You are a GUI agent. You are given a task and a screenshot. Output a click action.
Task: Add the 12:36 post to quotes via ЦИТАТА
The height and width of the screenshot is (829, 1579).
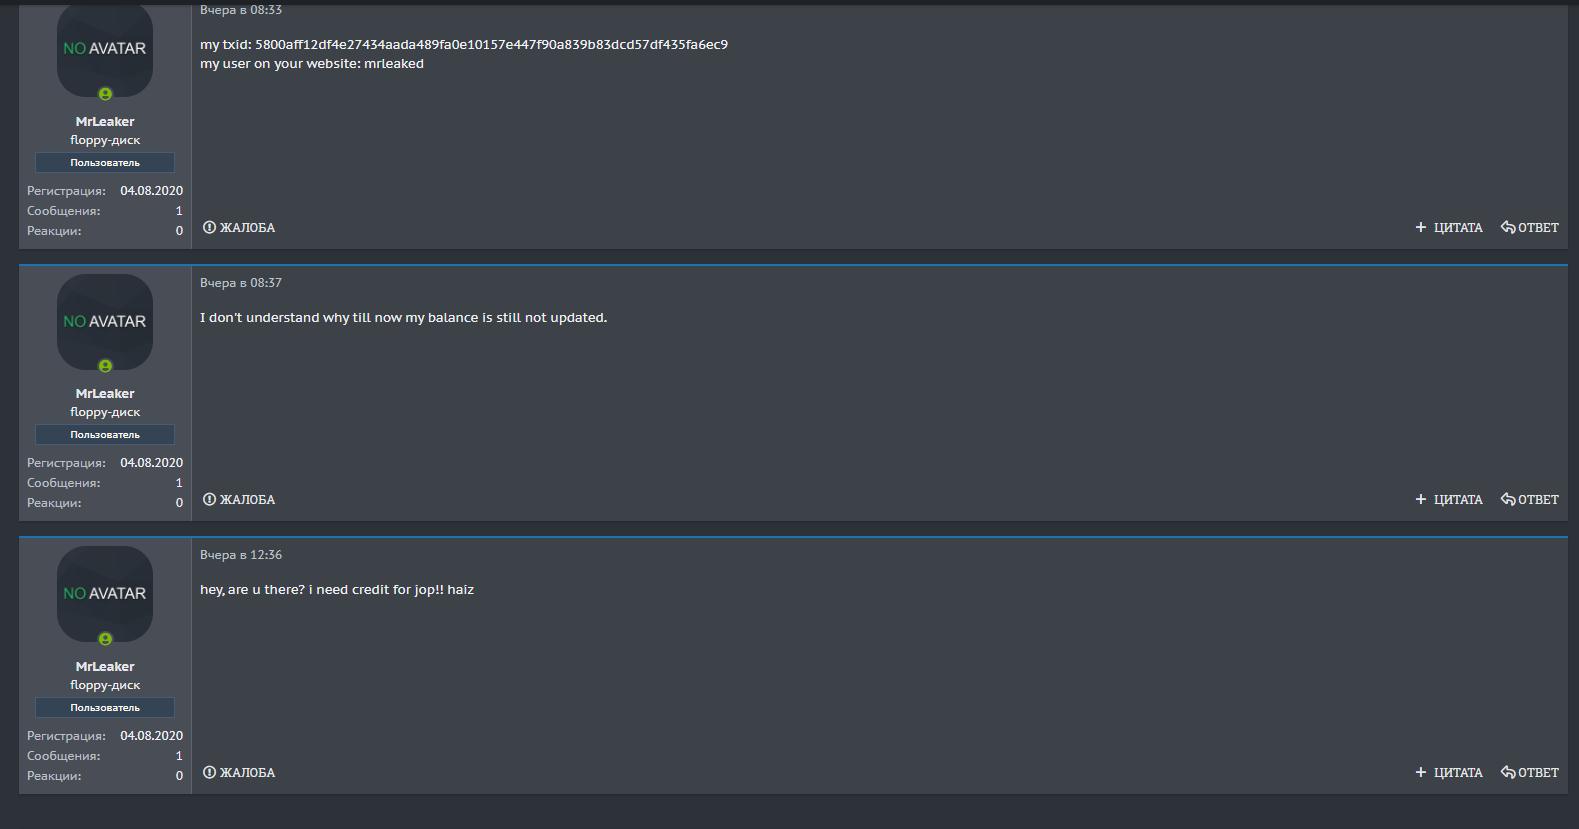(x=1449, y=773)
